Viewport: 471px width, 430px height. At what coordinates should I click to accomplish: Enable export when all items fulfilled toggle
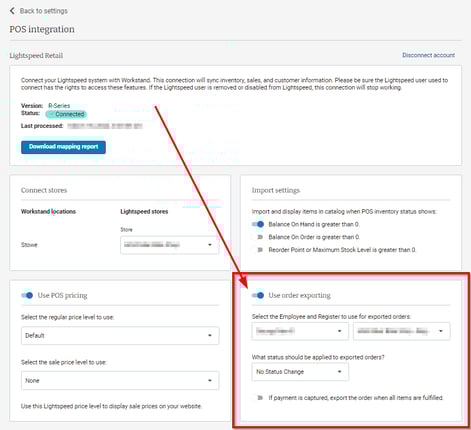pyautogui.click(x=258, y=398)
